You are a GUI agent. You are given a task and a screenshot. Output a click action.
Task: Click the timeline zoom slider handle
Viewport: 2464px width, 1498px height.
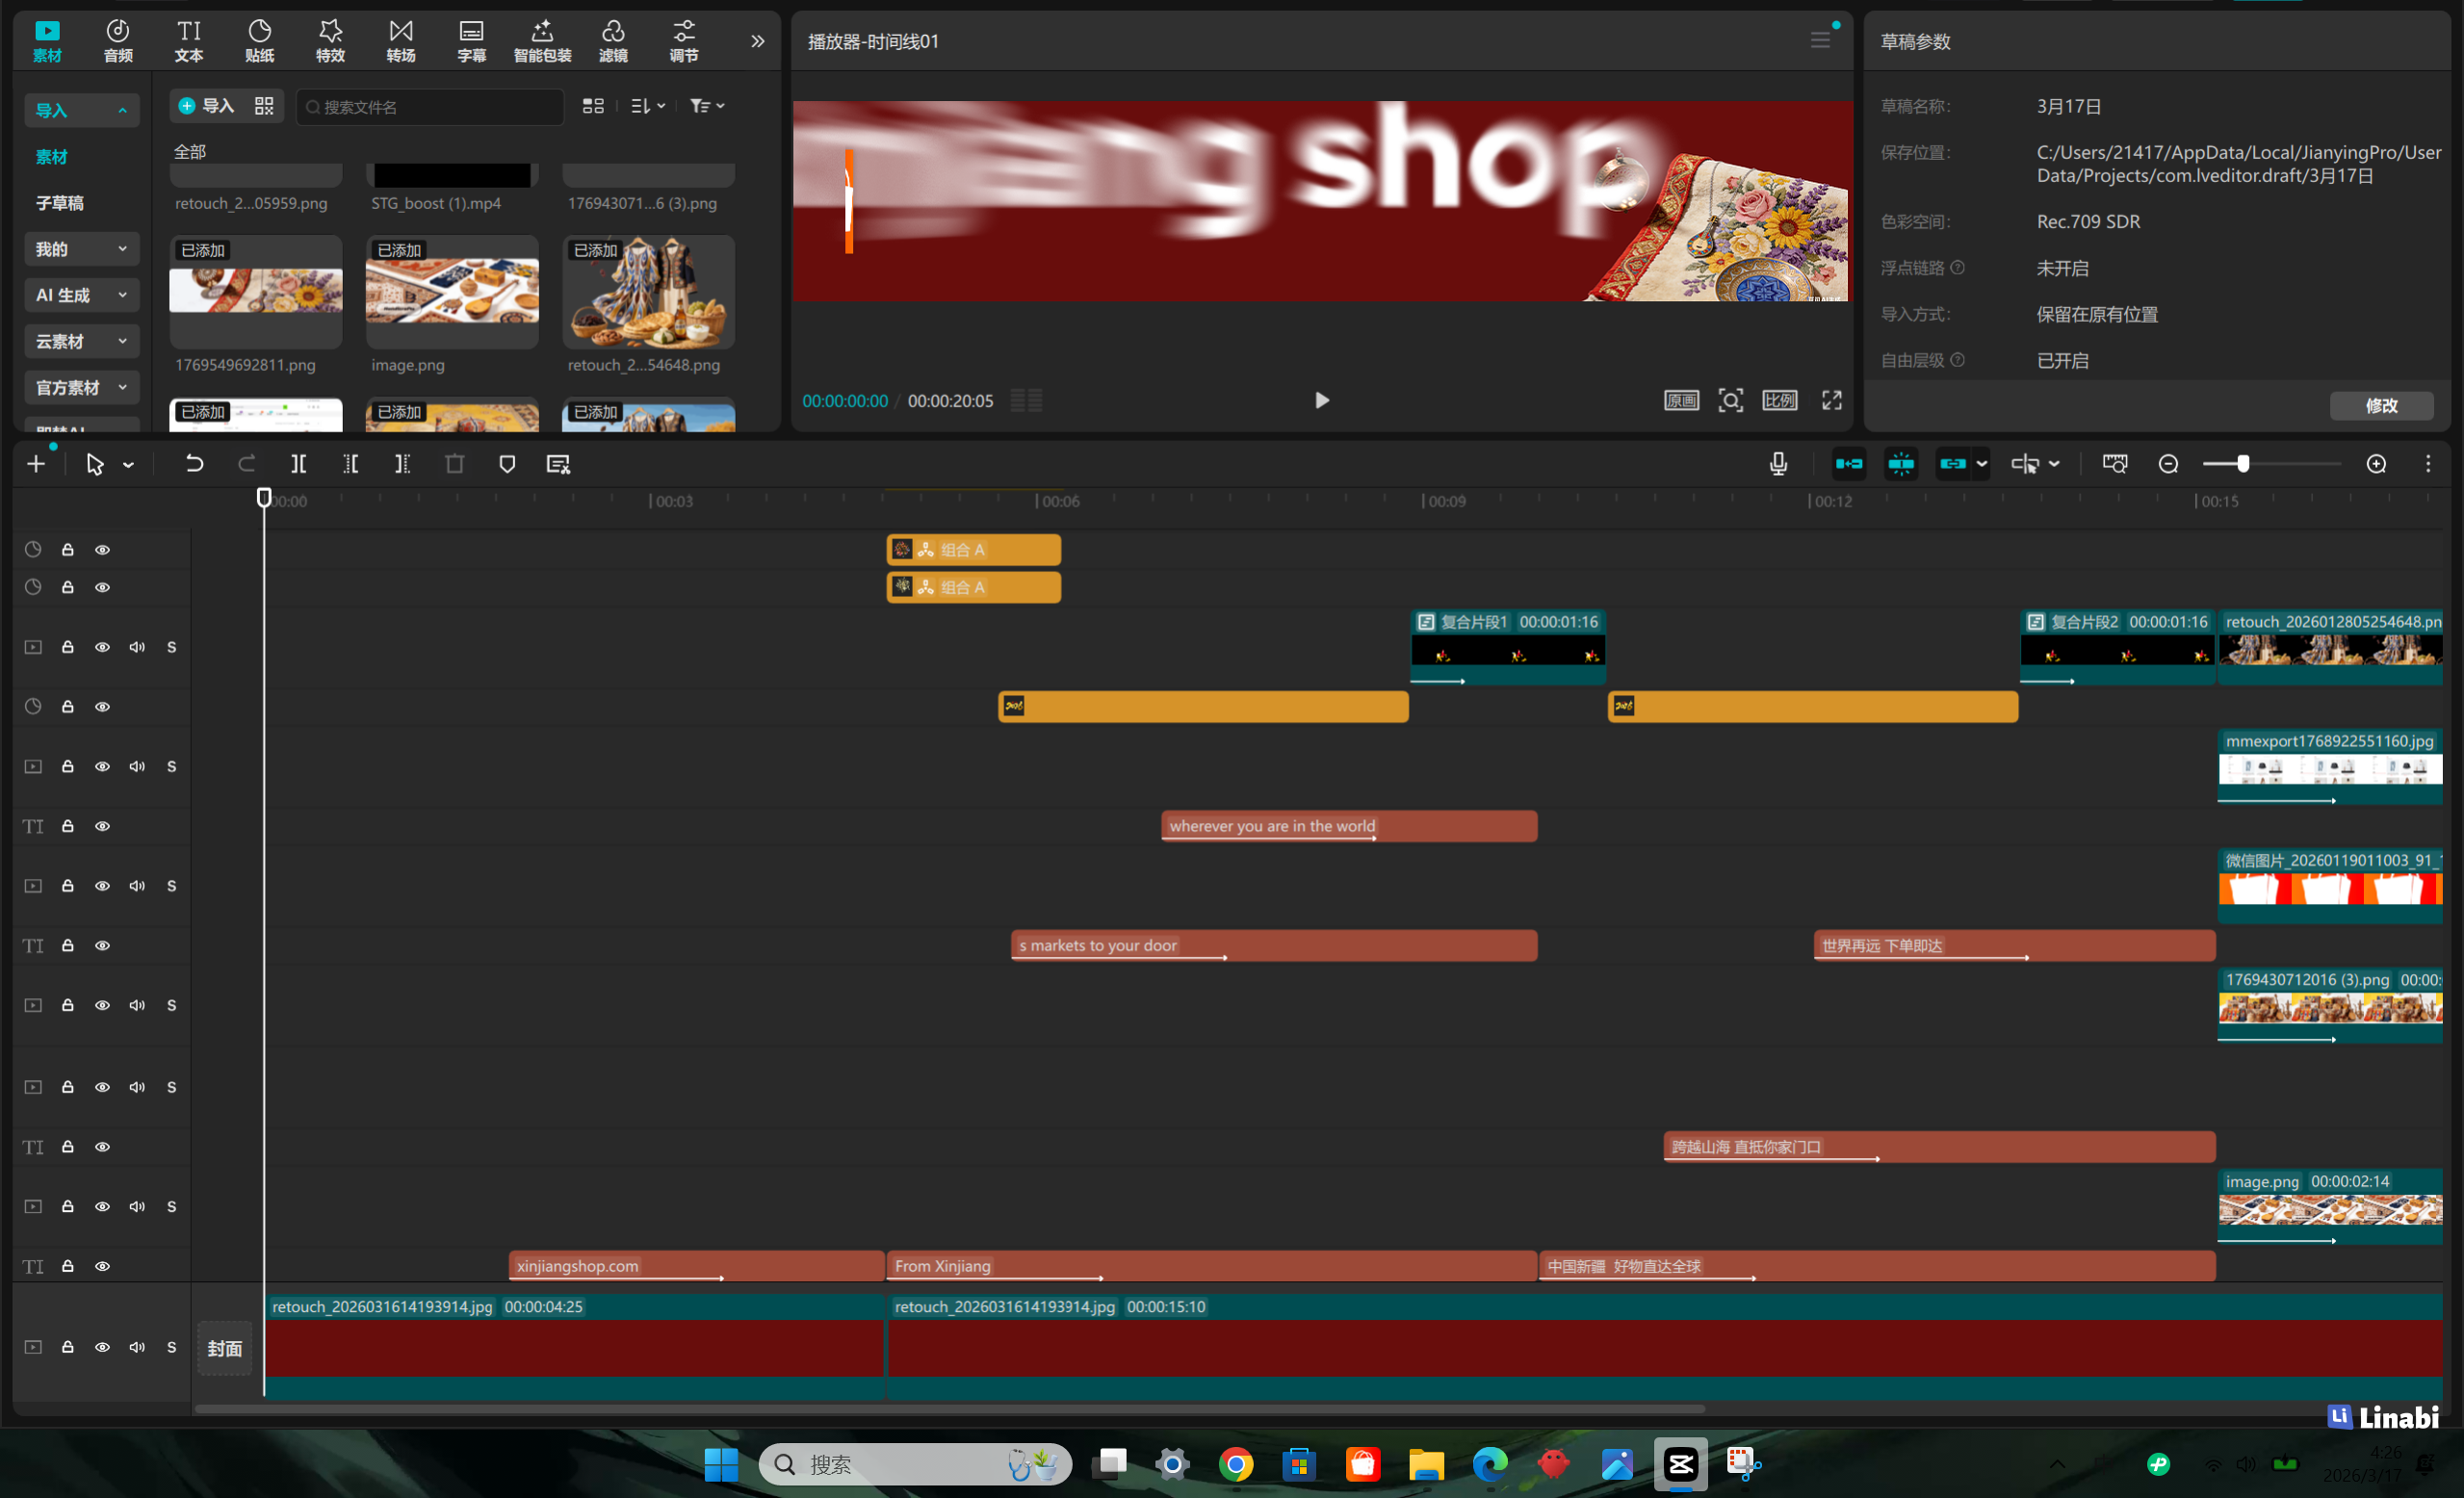point(2243,464)
